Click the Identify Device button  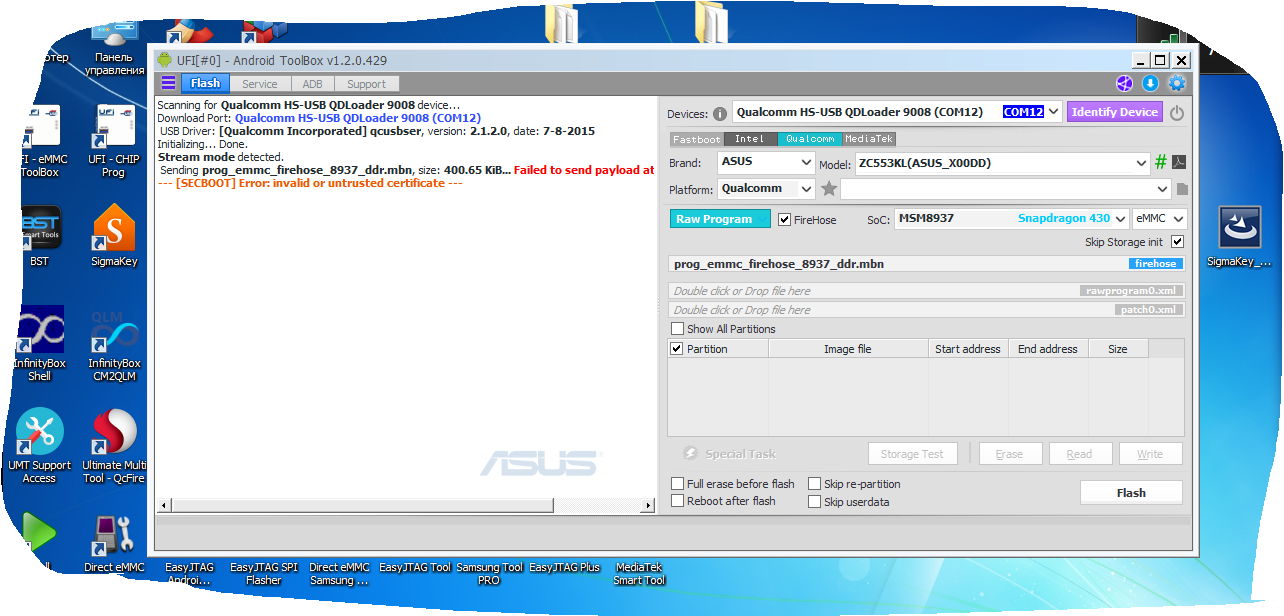click(1114, 112)
